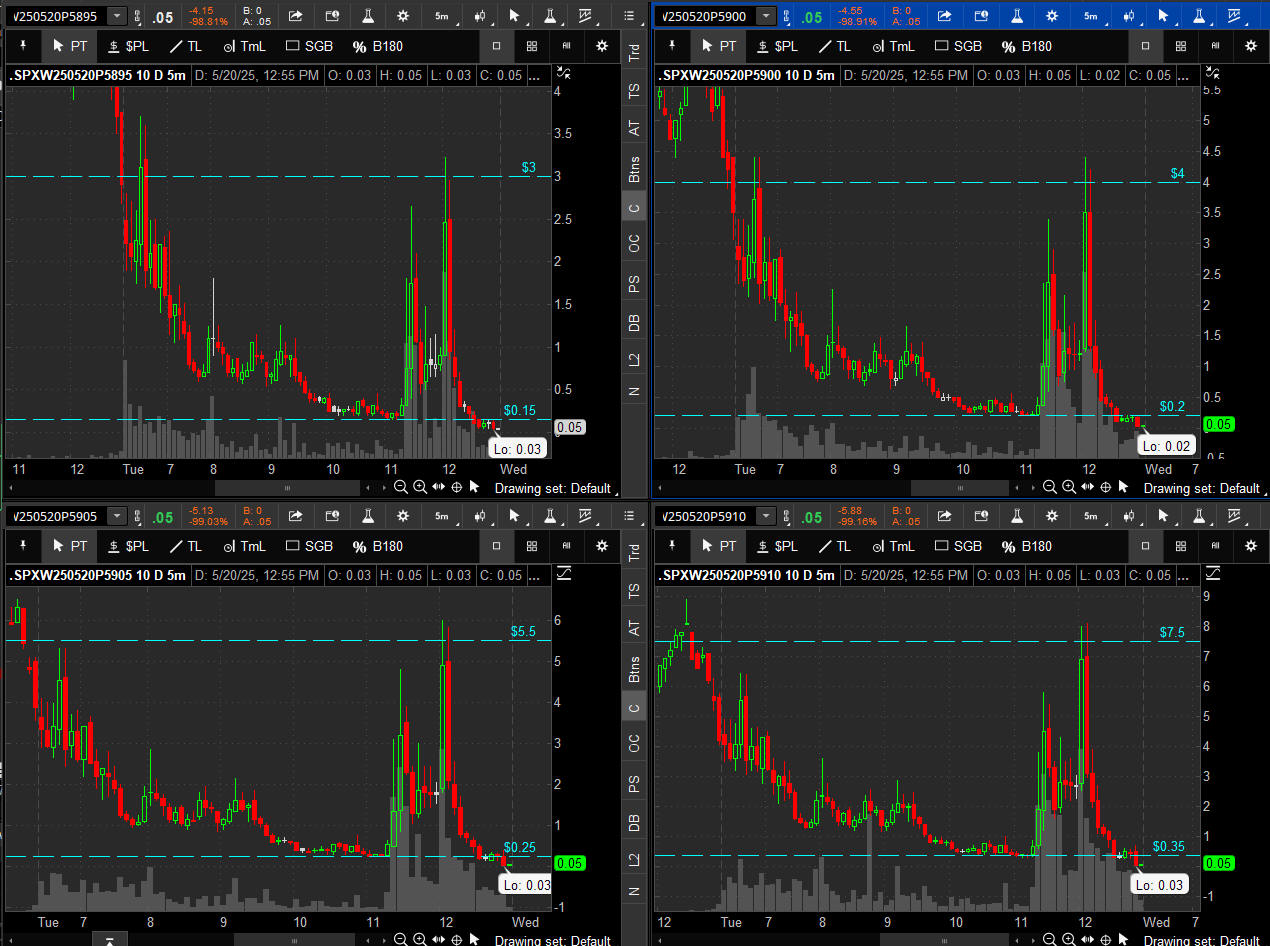The width and height of the screenshot is (1270, 946).
Task: Select the SGB rectangle tool in the P5895 drawing bar
Action: pyautogui.click(x=309, y=45)
